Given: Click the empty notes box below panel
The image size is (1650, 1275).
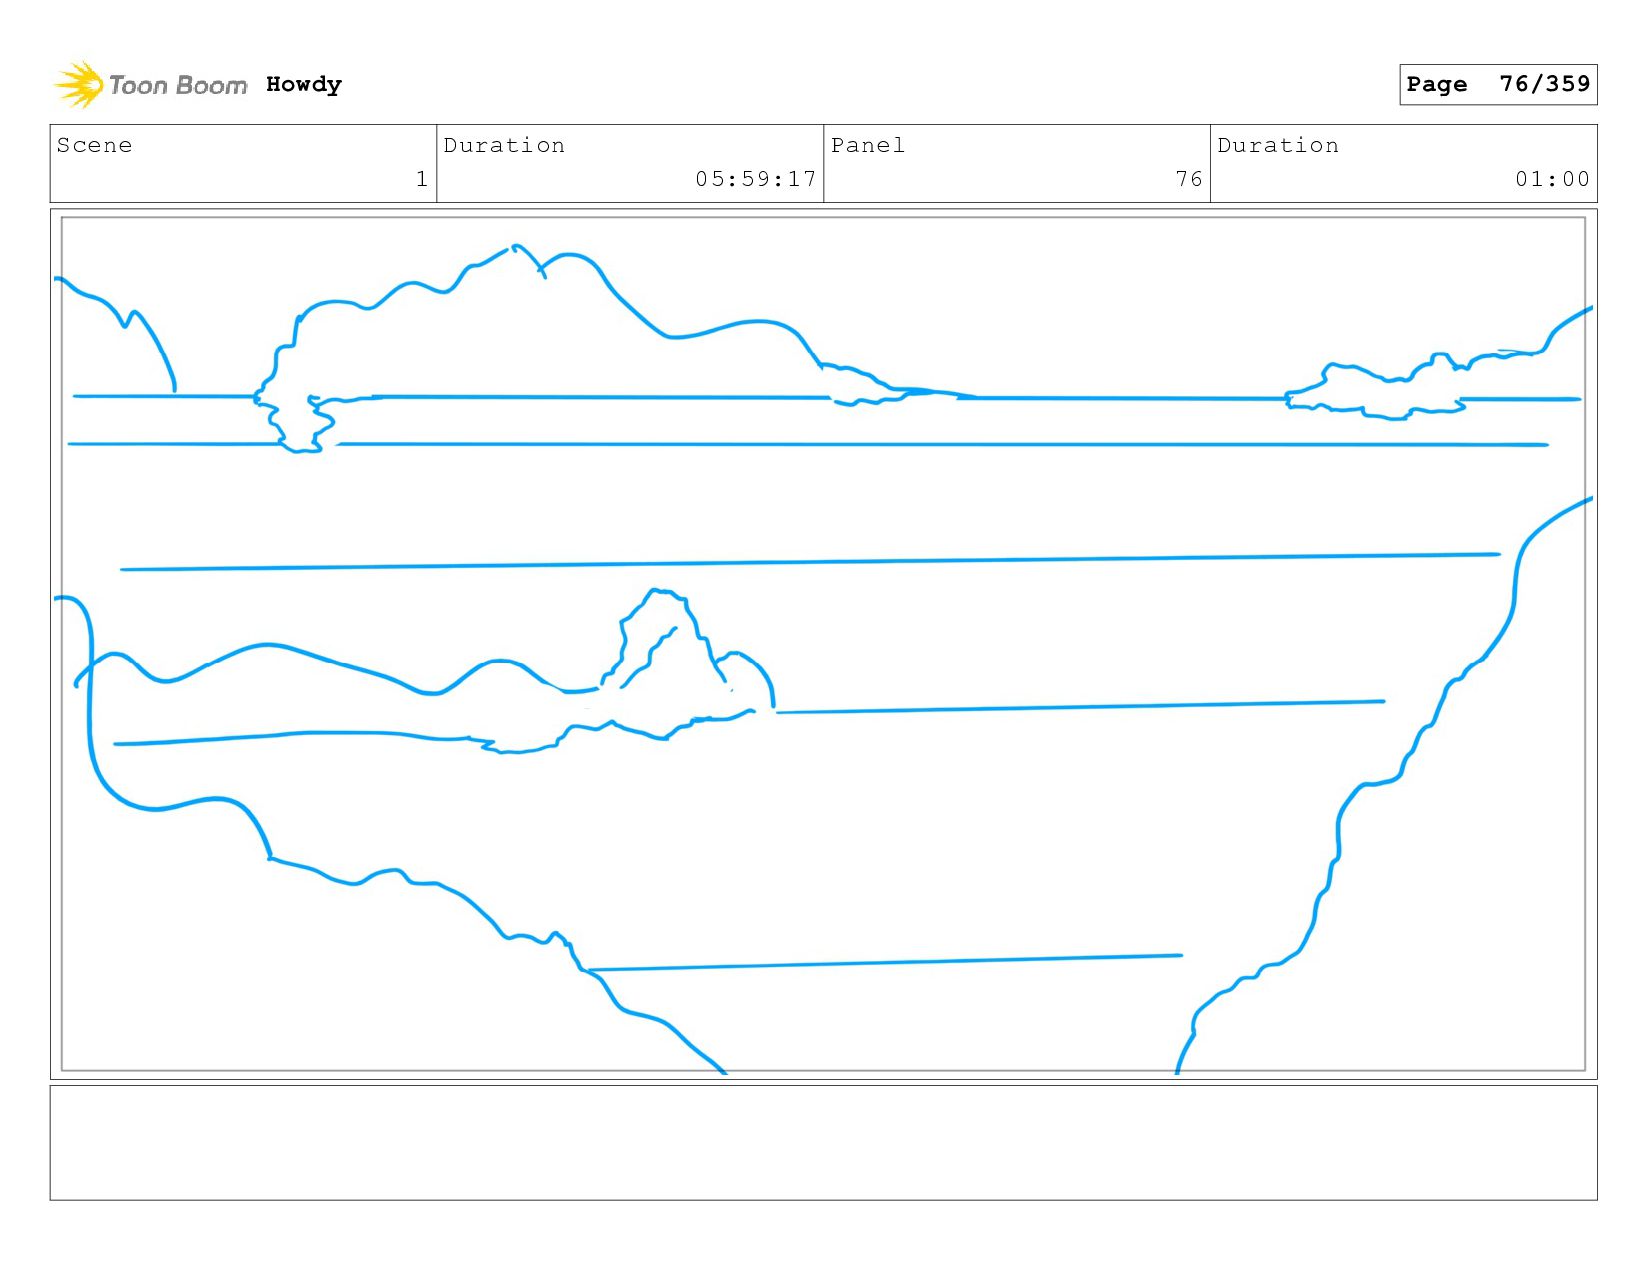Looking at the screenshot, I should (823, 1143).
